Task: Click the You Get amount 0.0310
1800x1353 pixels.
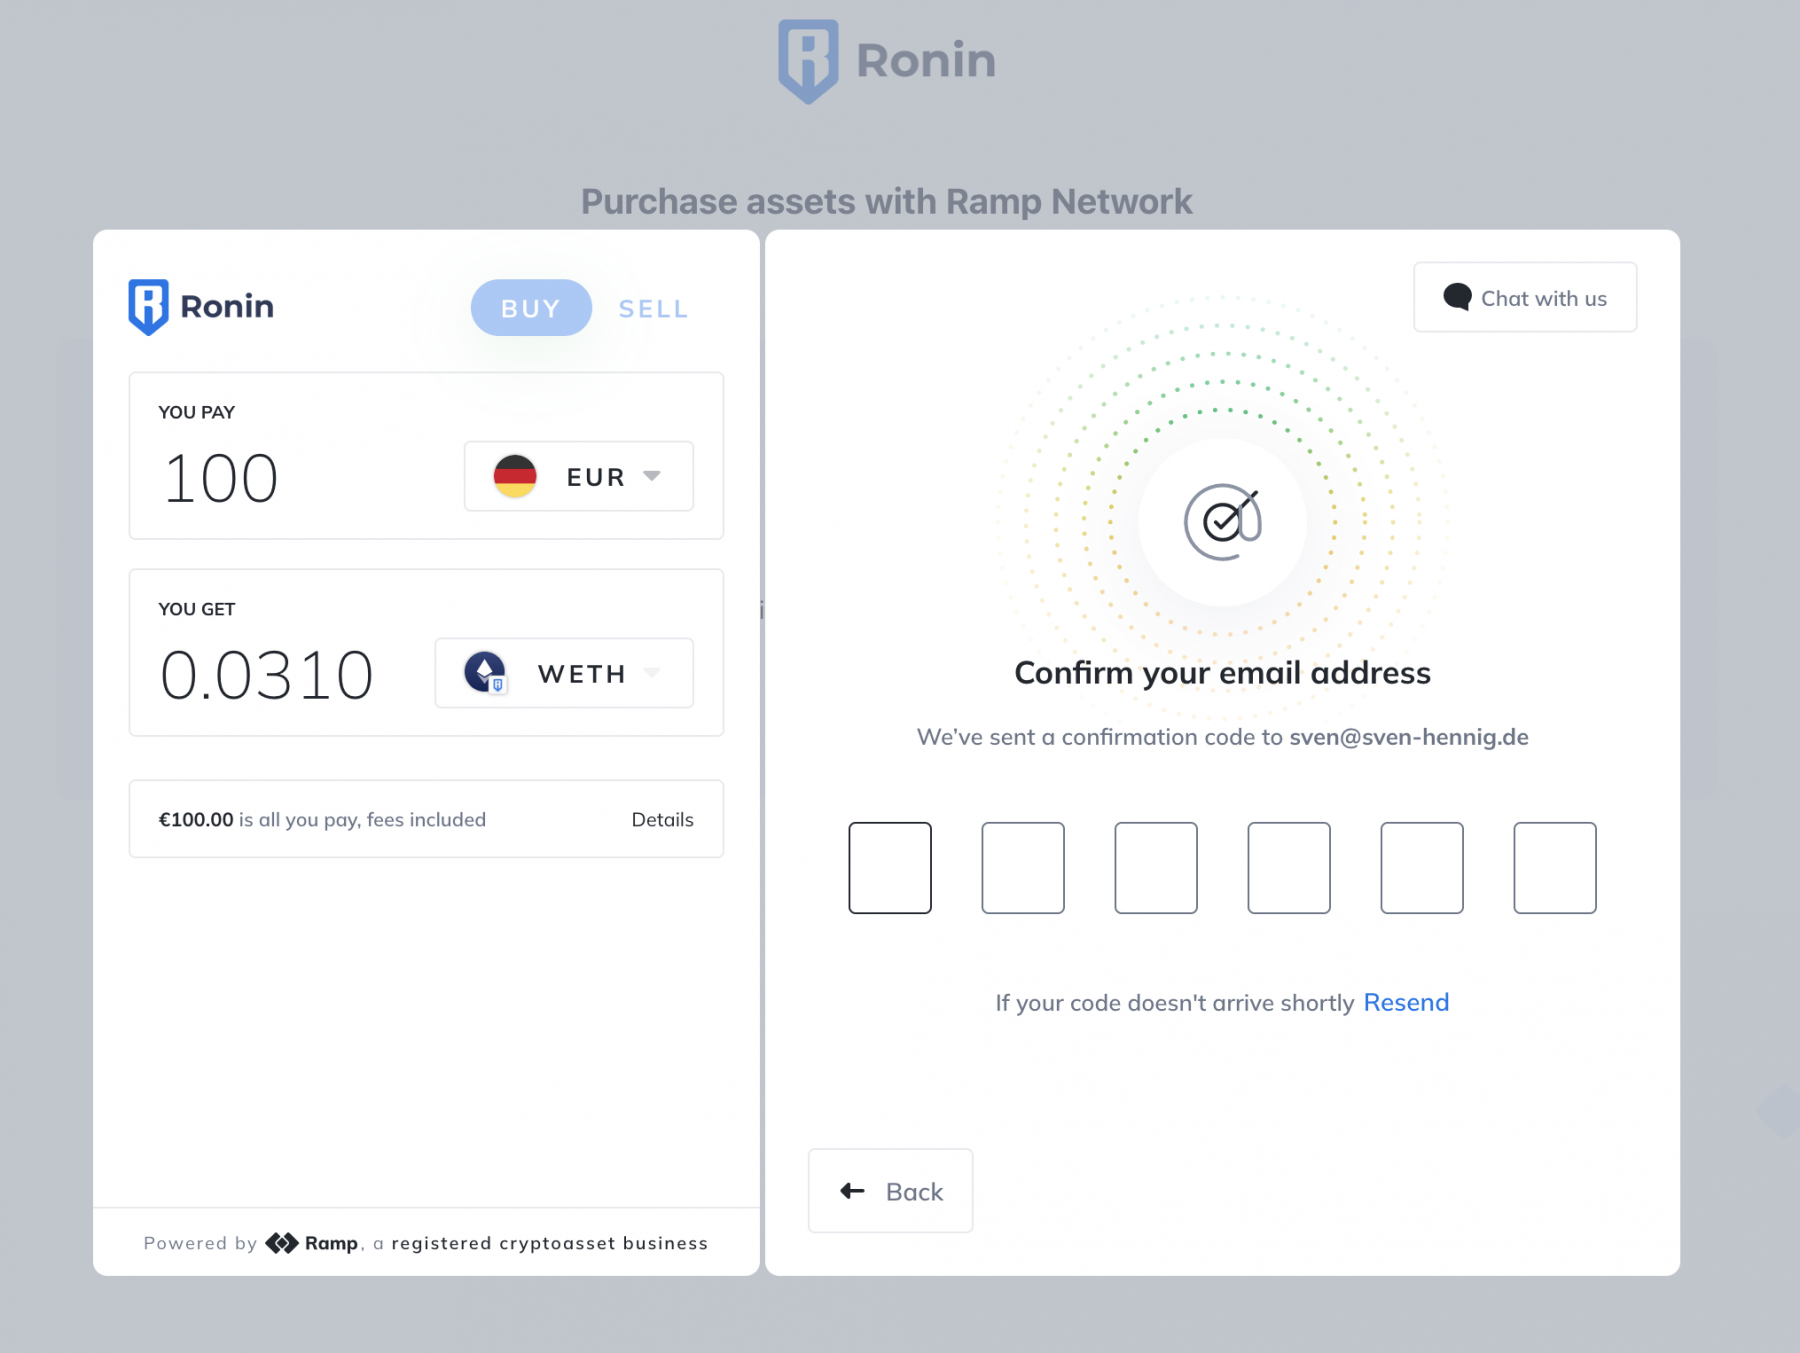Action: point(267,675)
